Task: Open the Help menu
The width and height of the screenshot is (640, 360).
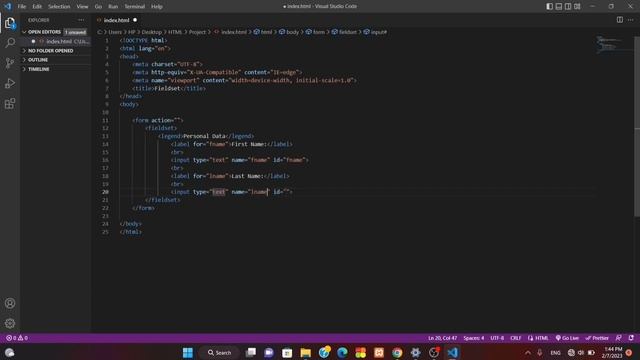Action: [157, 7]
